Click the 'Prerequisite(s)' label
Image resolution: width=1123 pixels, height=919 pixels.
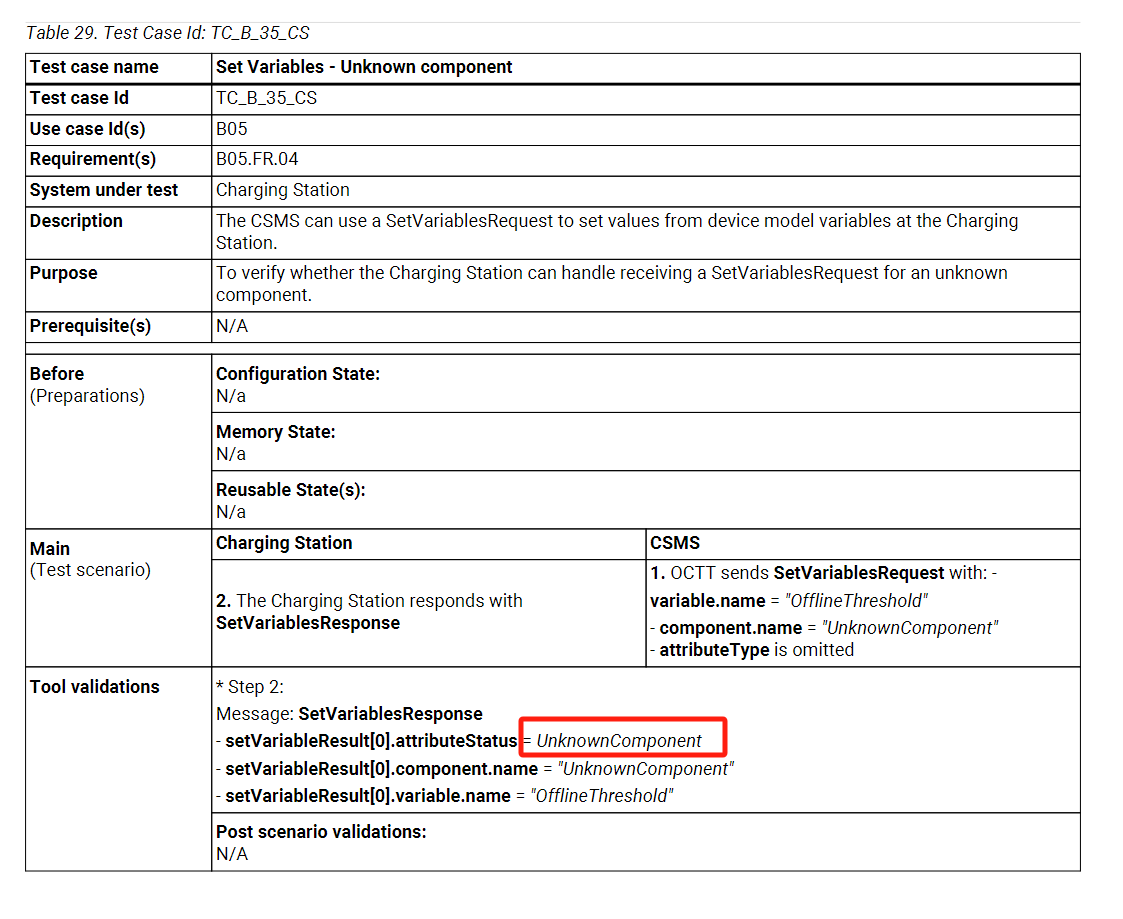click(90, 326)
